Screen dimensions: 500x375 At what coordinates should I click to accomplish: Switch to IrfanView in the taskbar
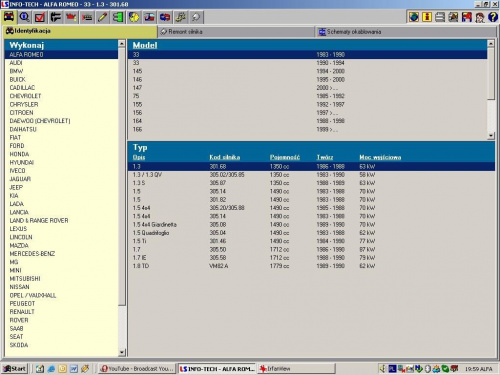pyautogui.click(x=296, y=369)
